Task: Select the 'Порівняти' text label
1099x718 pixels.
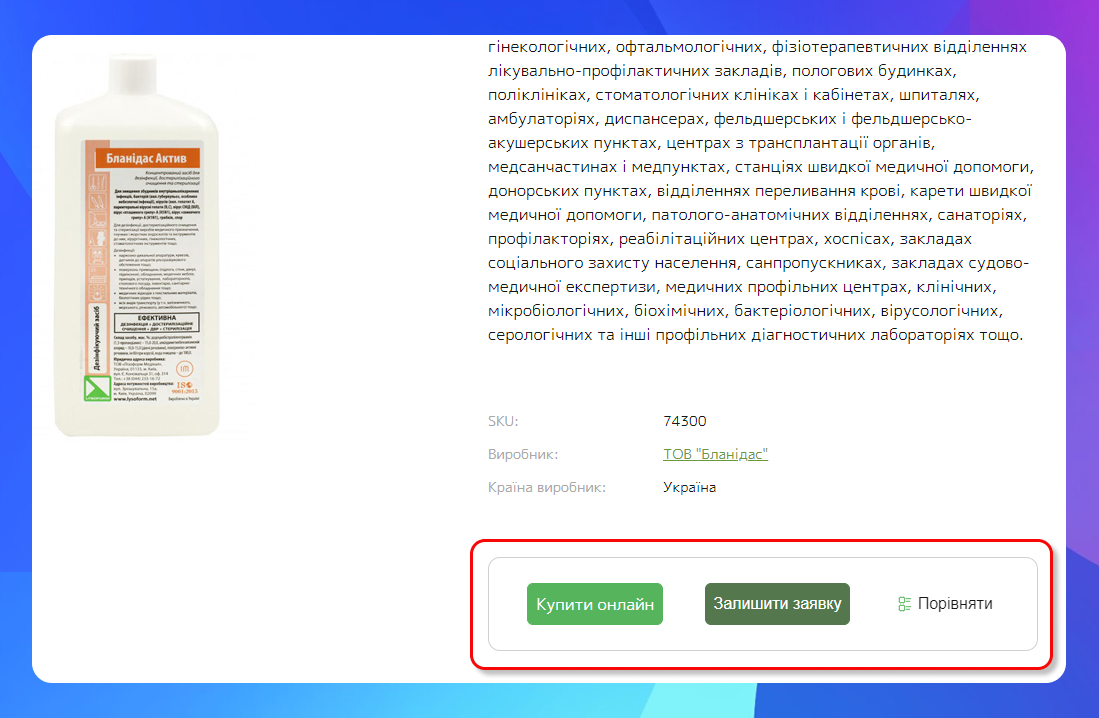Action: click(x=955, y=604)
